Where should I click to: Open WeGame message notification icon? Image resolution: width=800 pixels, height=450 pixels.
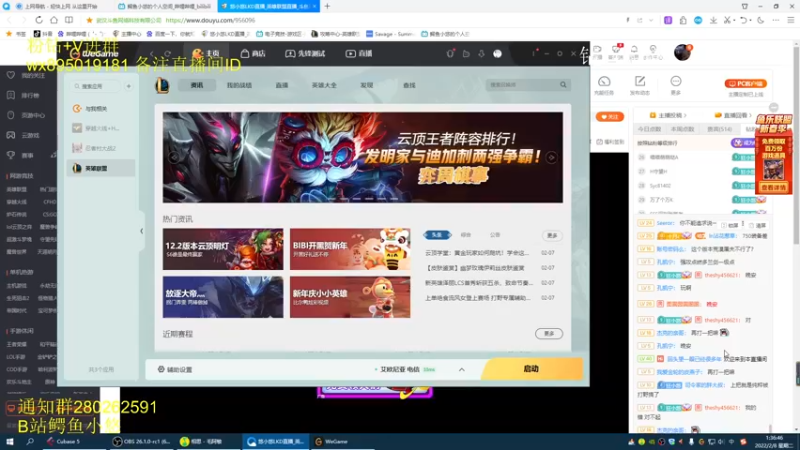click(x=450, y=53)
